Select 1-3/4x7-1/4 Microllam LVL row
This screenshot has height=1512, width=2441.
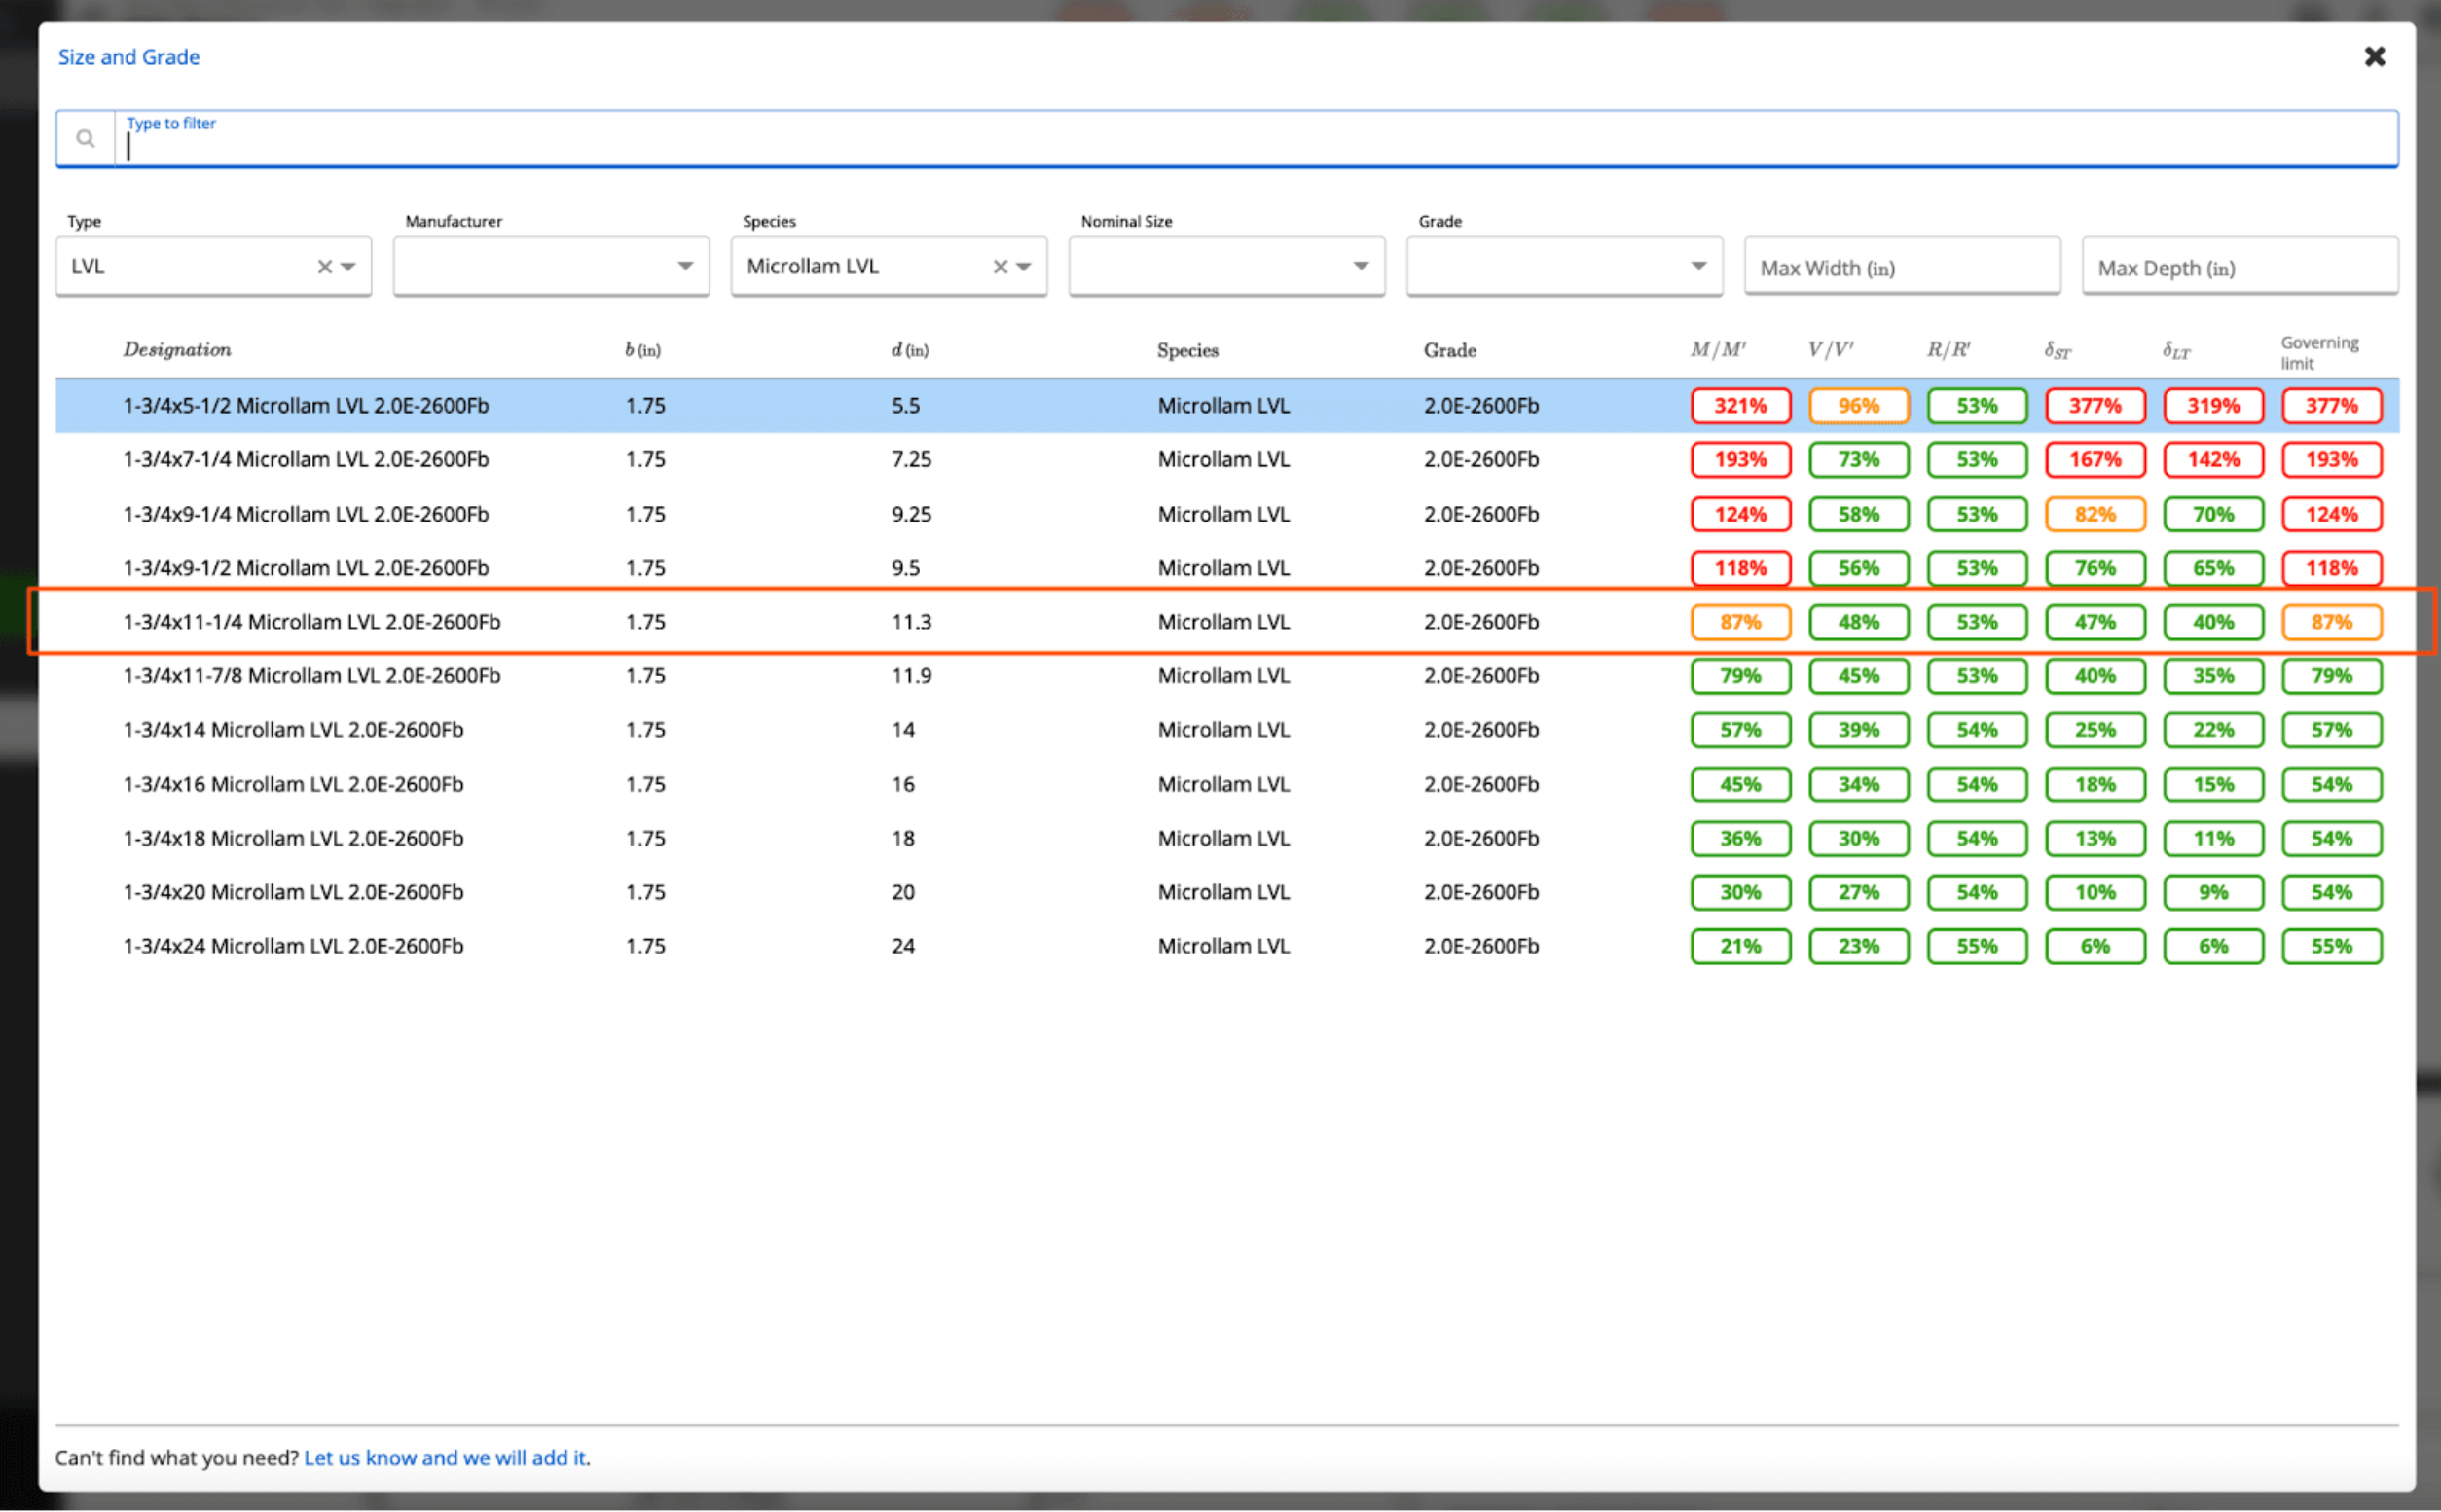(1227, 460)
